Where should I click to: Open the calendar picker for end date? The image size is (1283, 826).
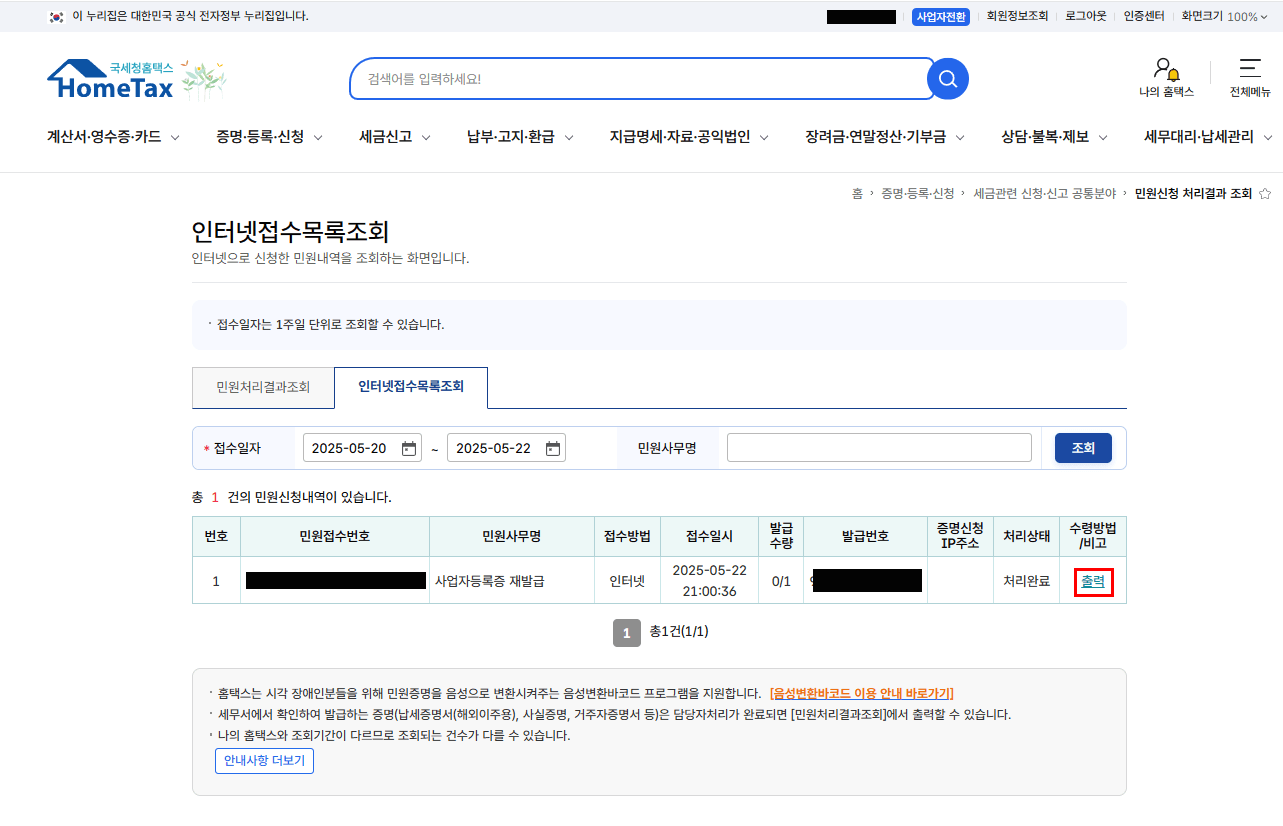(552, 447)
